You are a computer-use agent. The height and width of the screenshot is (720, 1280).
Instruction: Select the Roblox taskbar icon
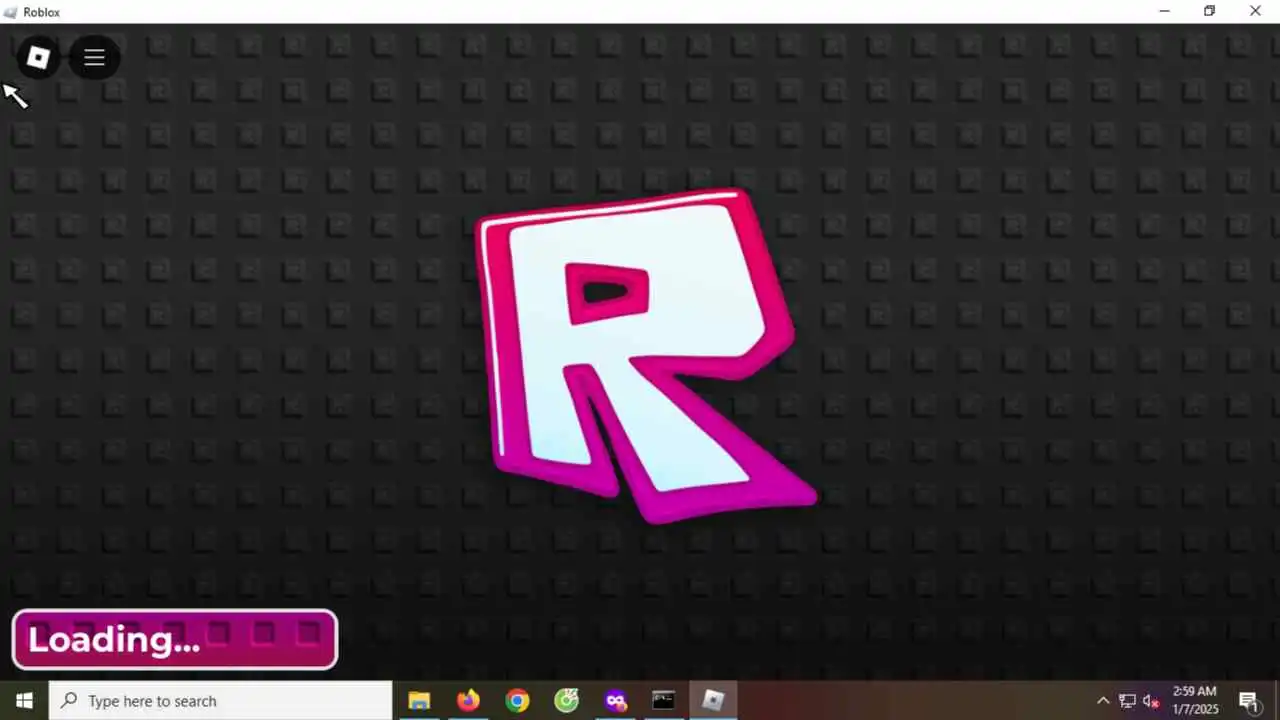[713, 701]
